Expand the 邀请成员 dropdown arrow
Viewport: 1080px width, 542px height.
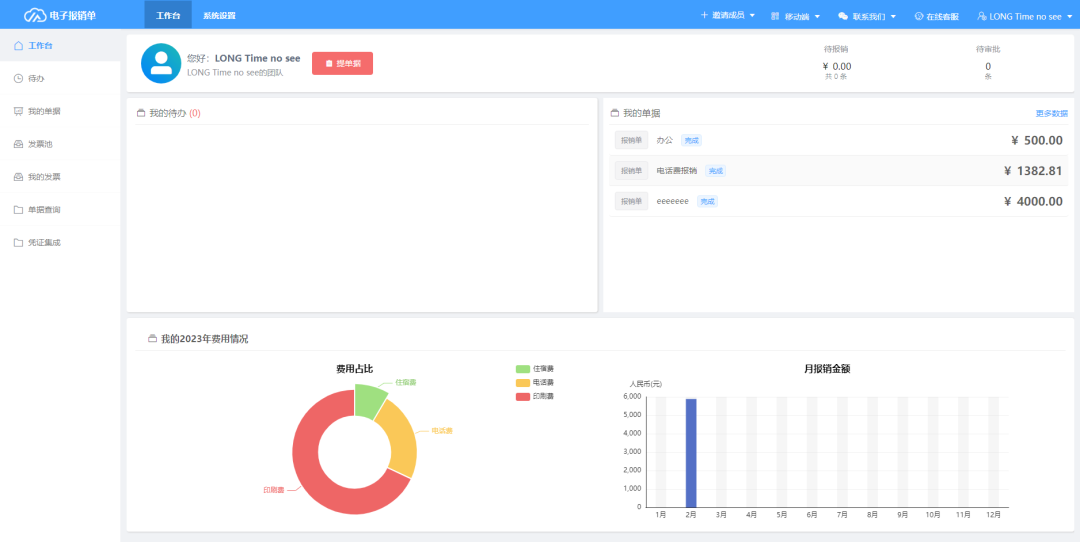[752, 15]
